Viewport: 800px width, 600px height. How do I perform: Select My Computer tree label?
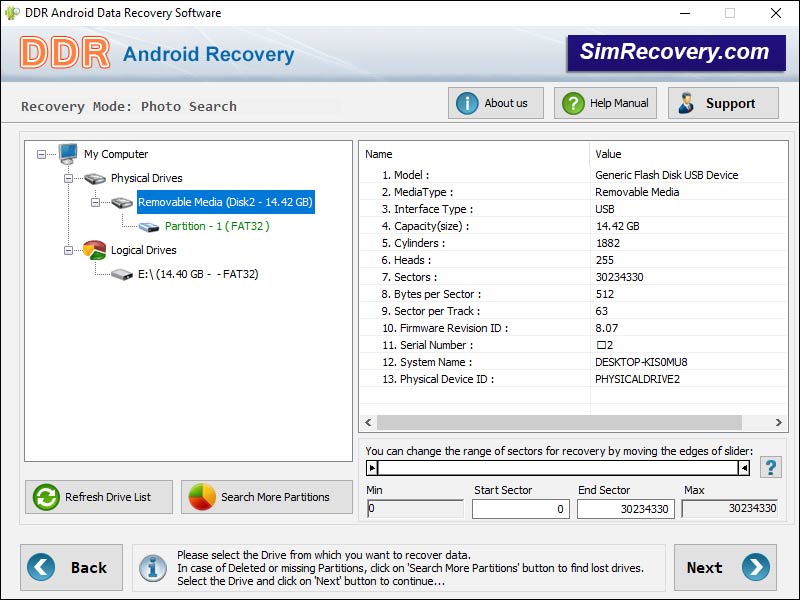(x=116, y=154)
